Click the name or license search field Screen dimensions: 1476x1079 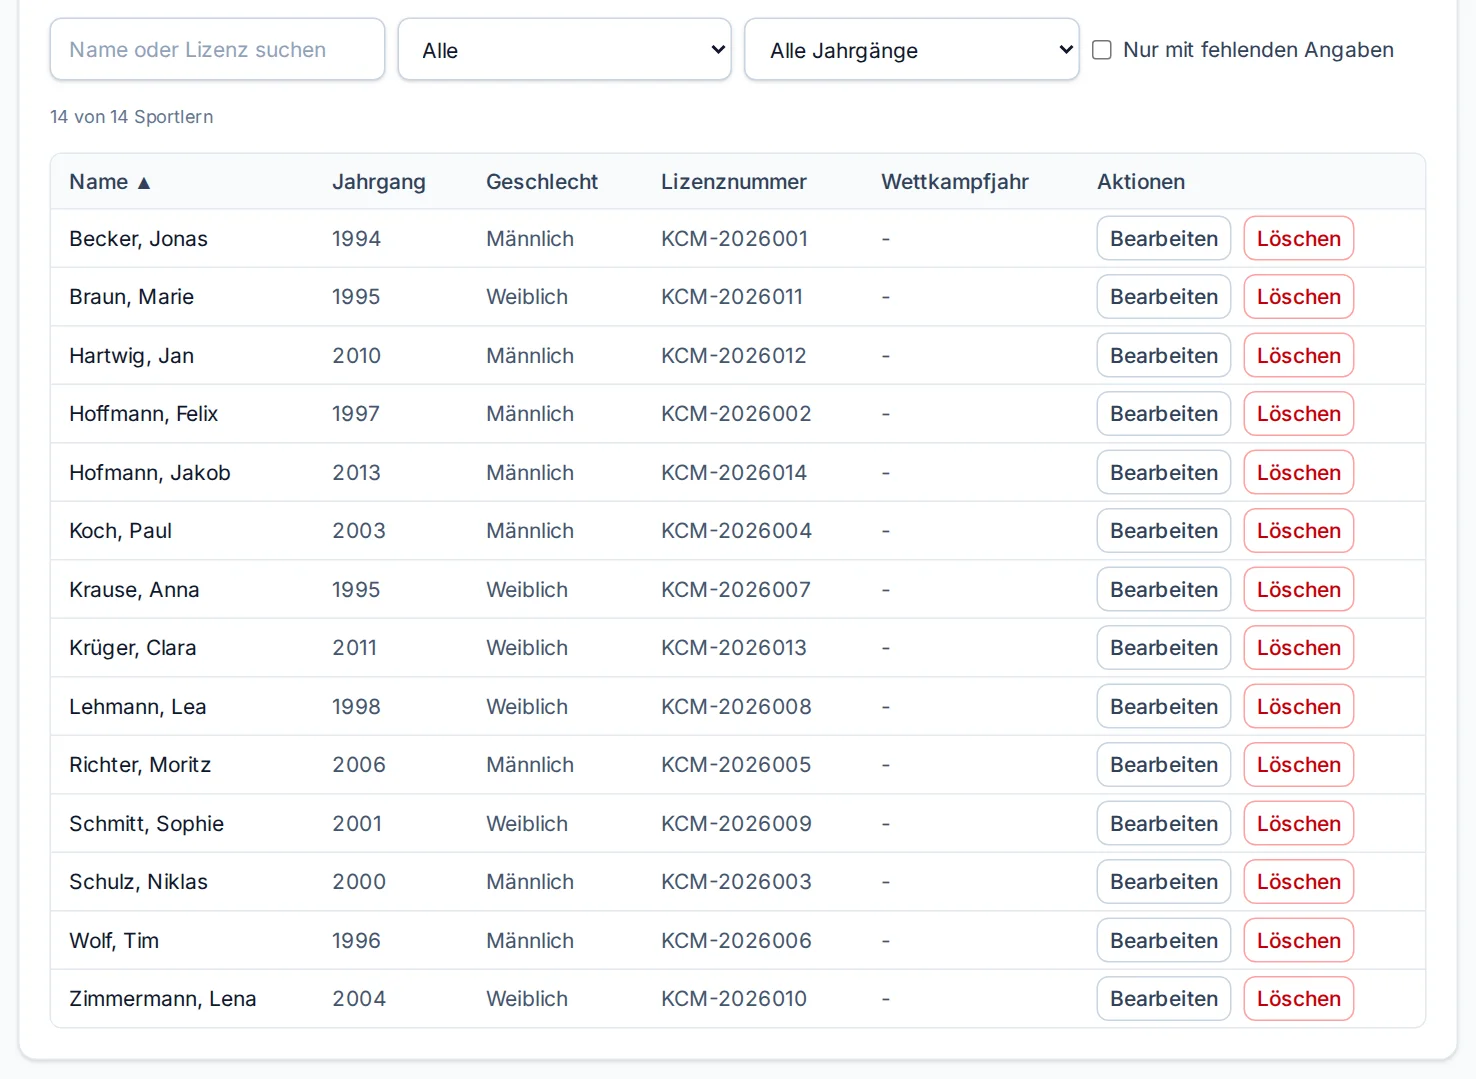[x=217, y=50]
